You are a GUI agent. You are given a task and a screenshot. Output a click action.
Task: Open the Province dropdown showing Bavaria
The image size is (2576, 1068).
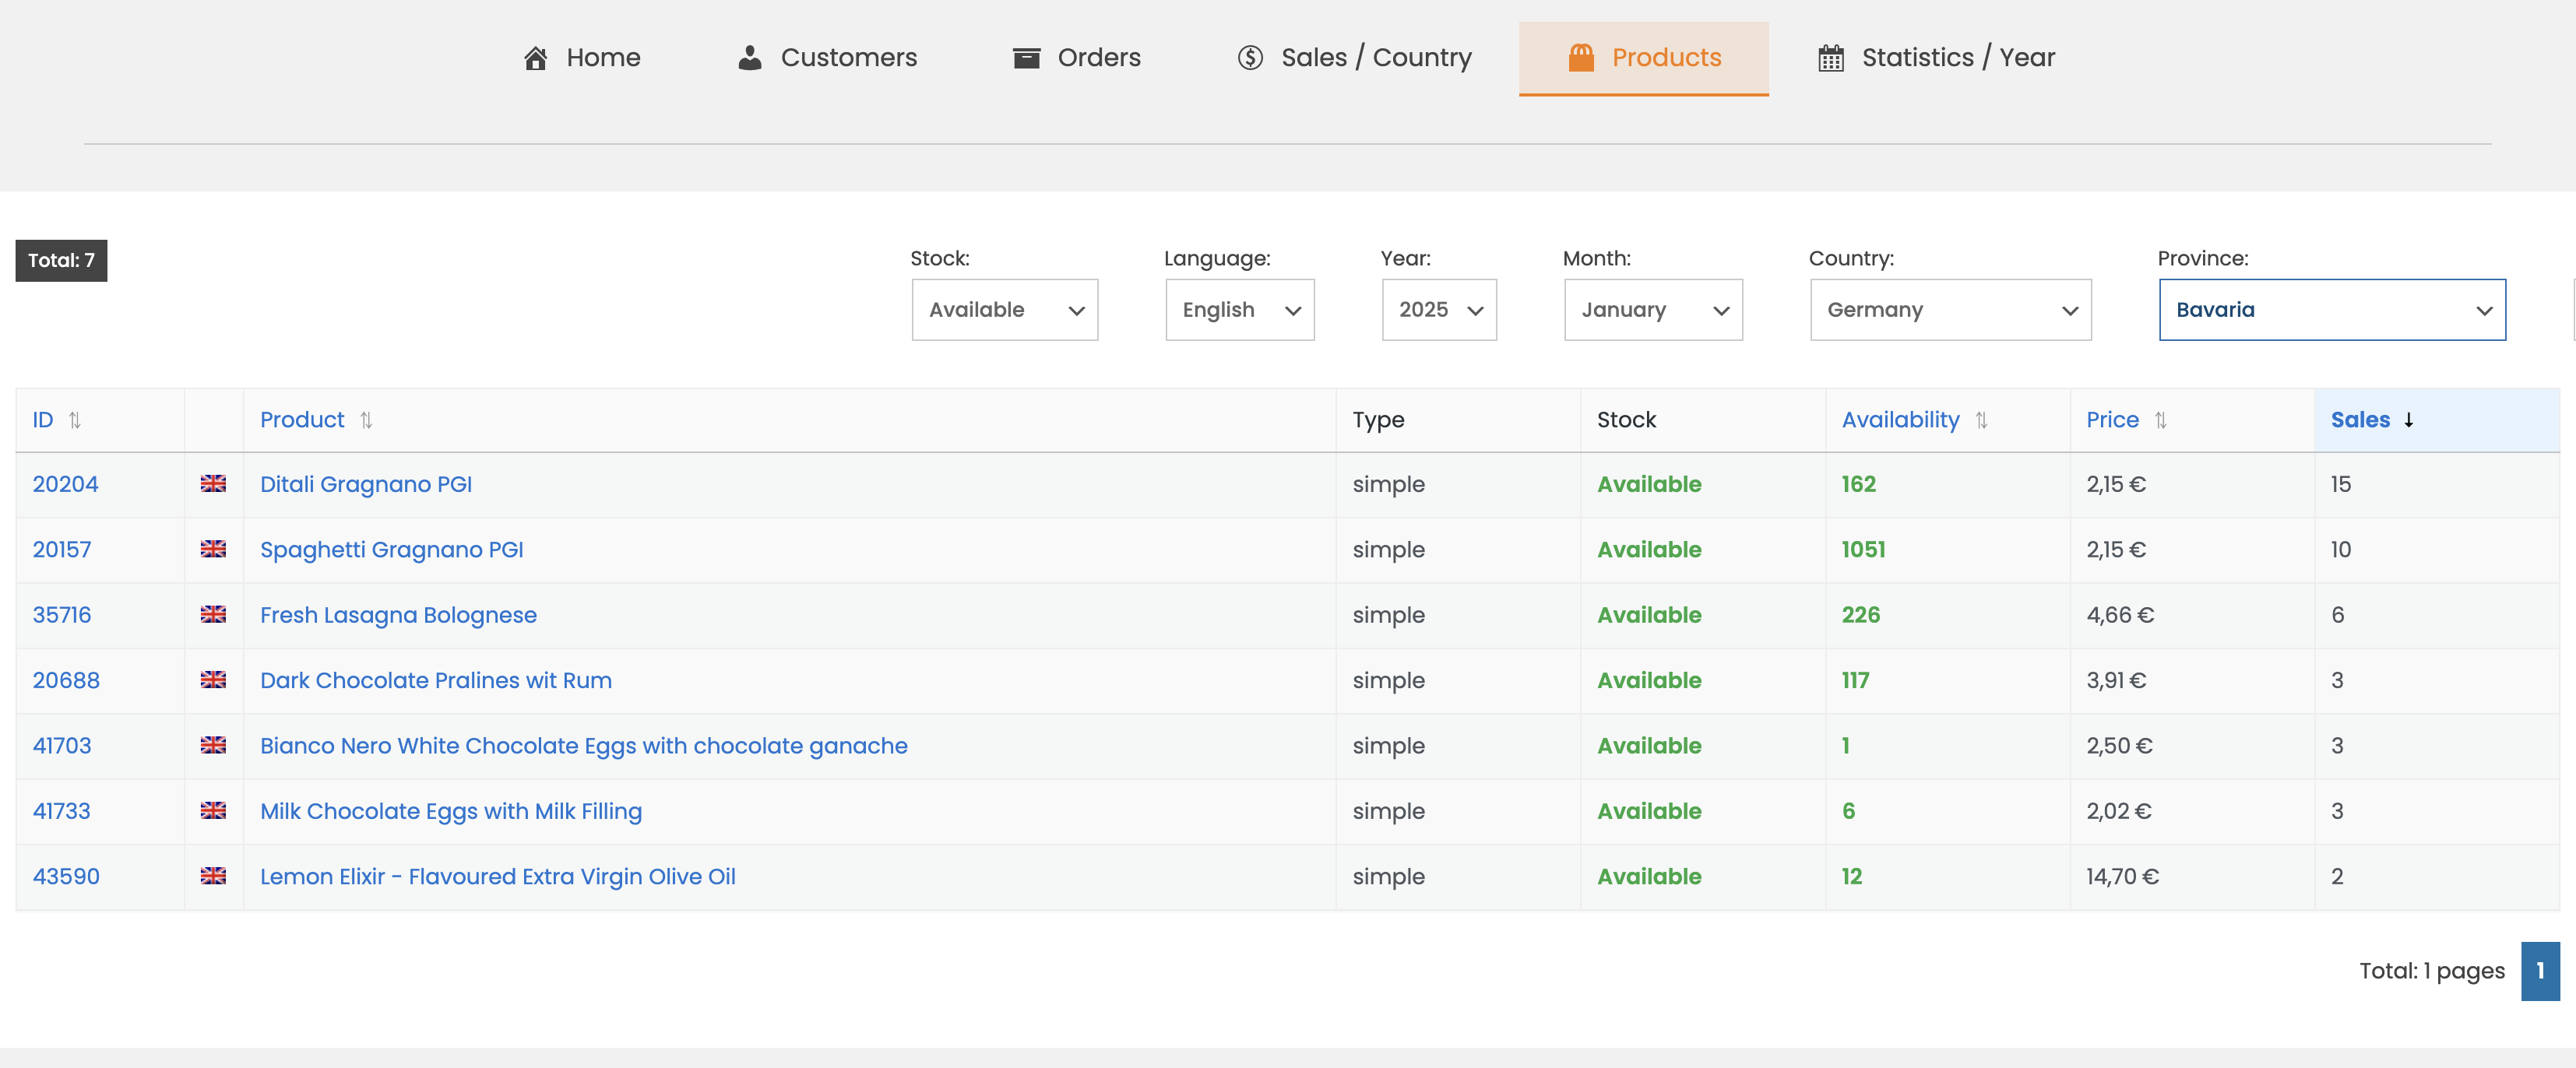(x=2331, y=310)
